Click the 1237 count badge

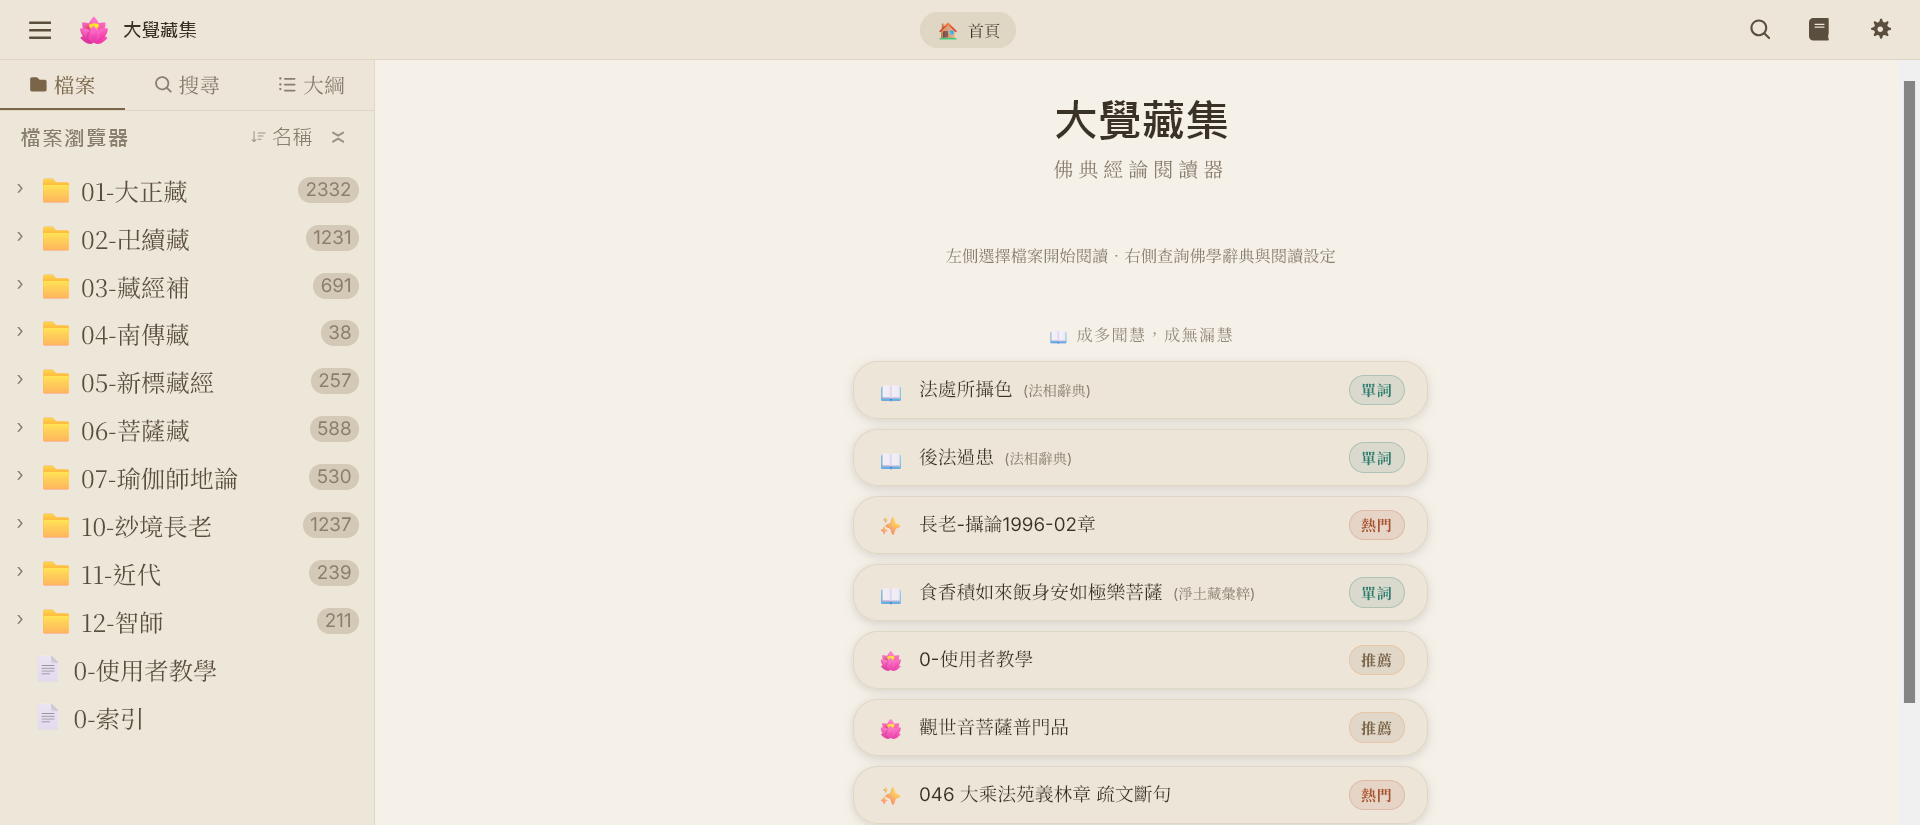point(330,524)
